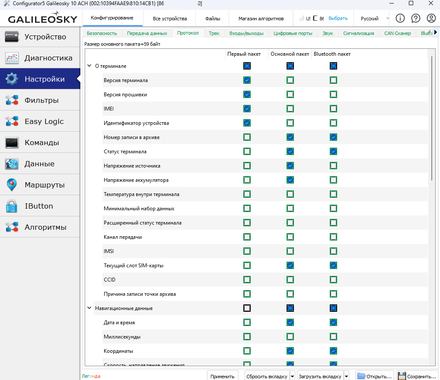Open the Сбросить вкладку dropdown arrow
Screen dimensions: 440x380
[x=292, y=376]
